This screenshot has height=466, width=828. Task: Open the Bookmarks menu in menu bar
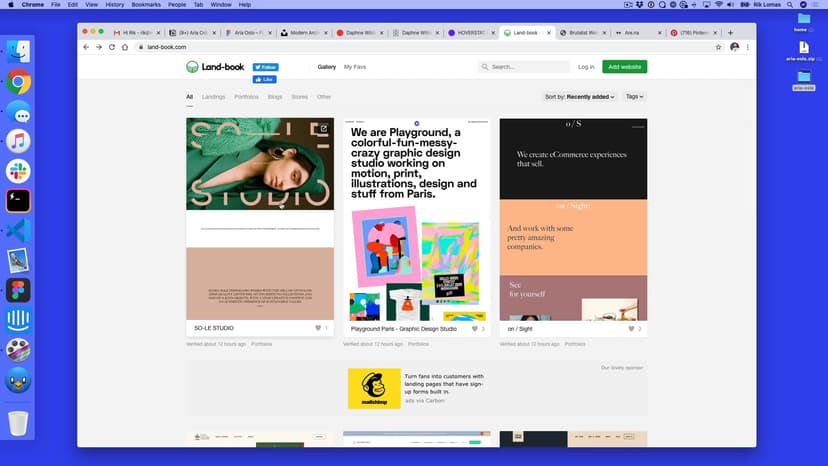point(146,5)
